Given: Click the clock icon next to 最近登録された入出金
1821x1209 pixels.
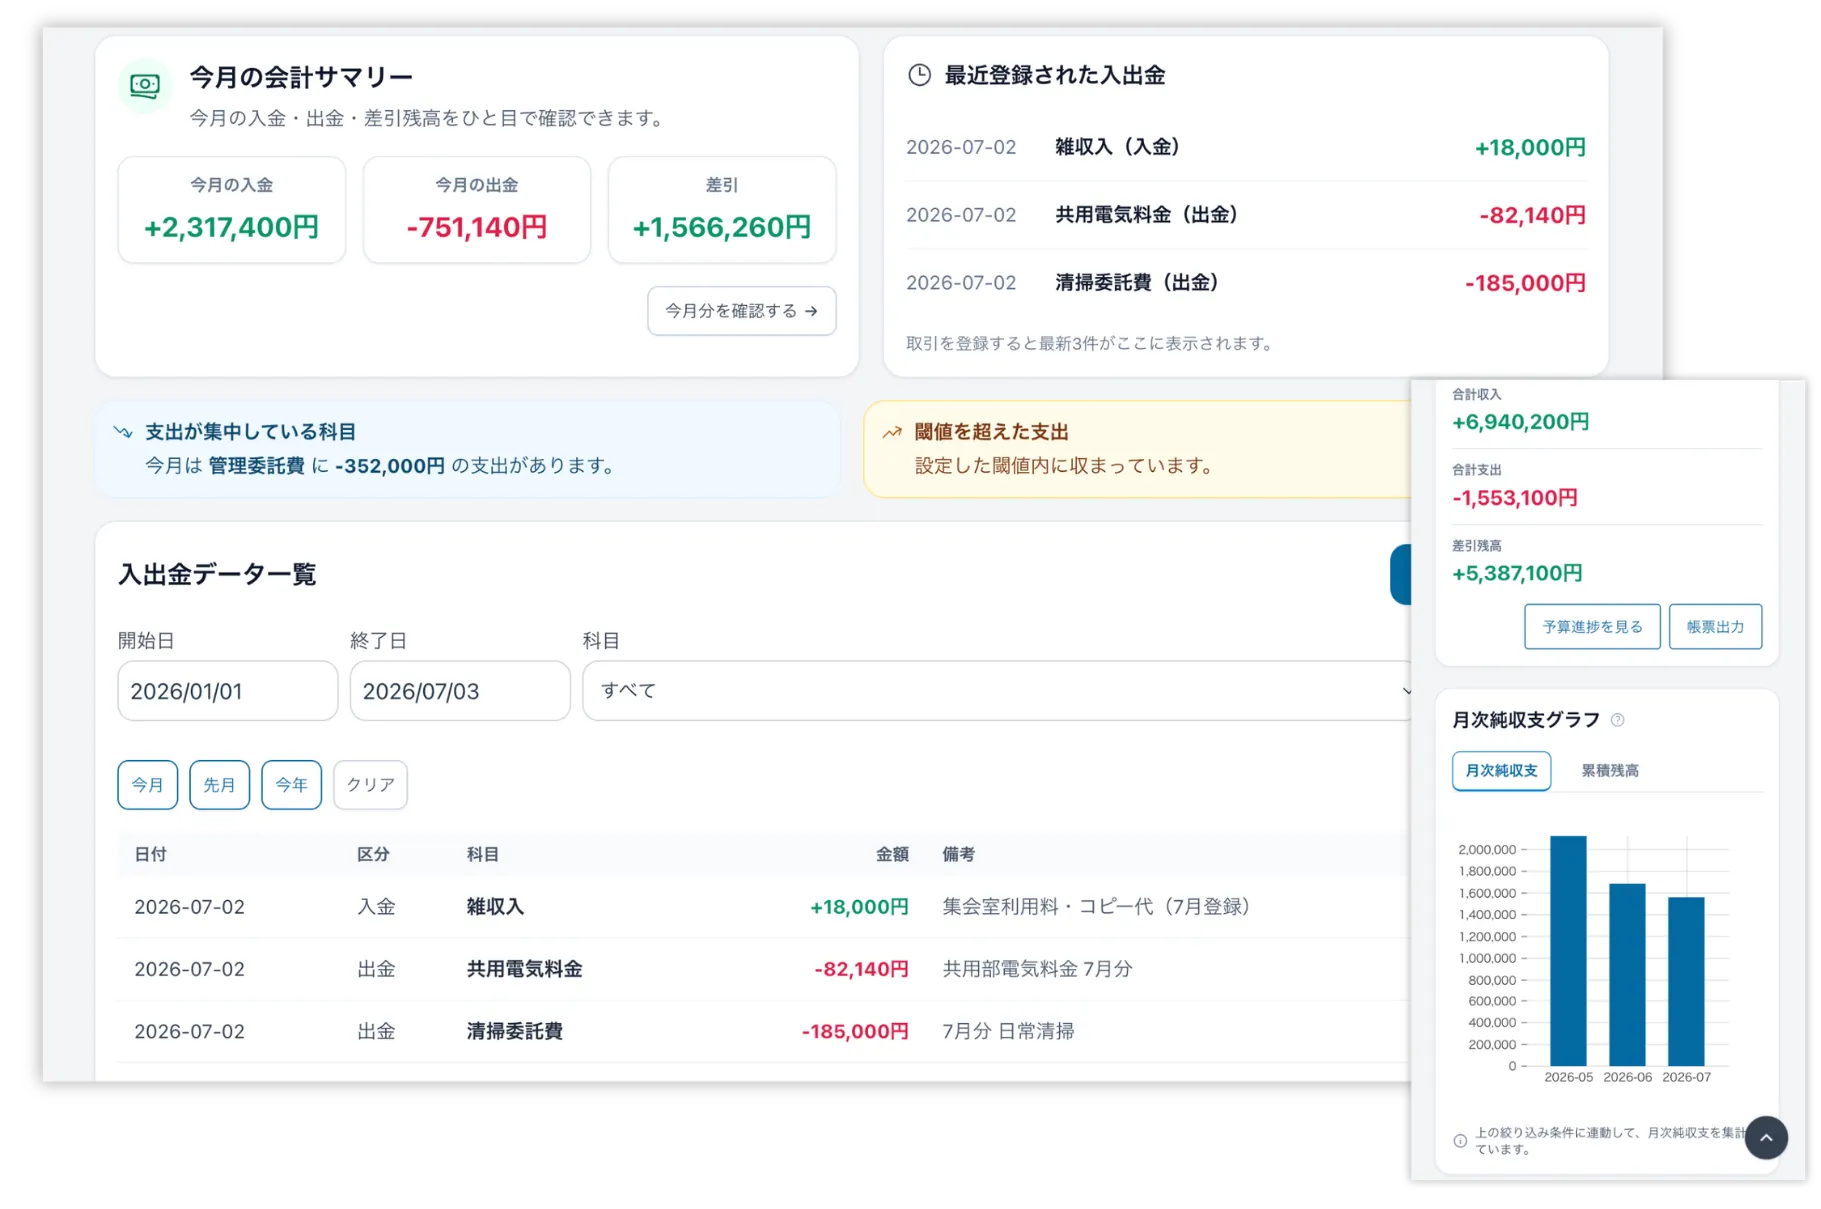Looking at the screenshot, I should point(918,75).
